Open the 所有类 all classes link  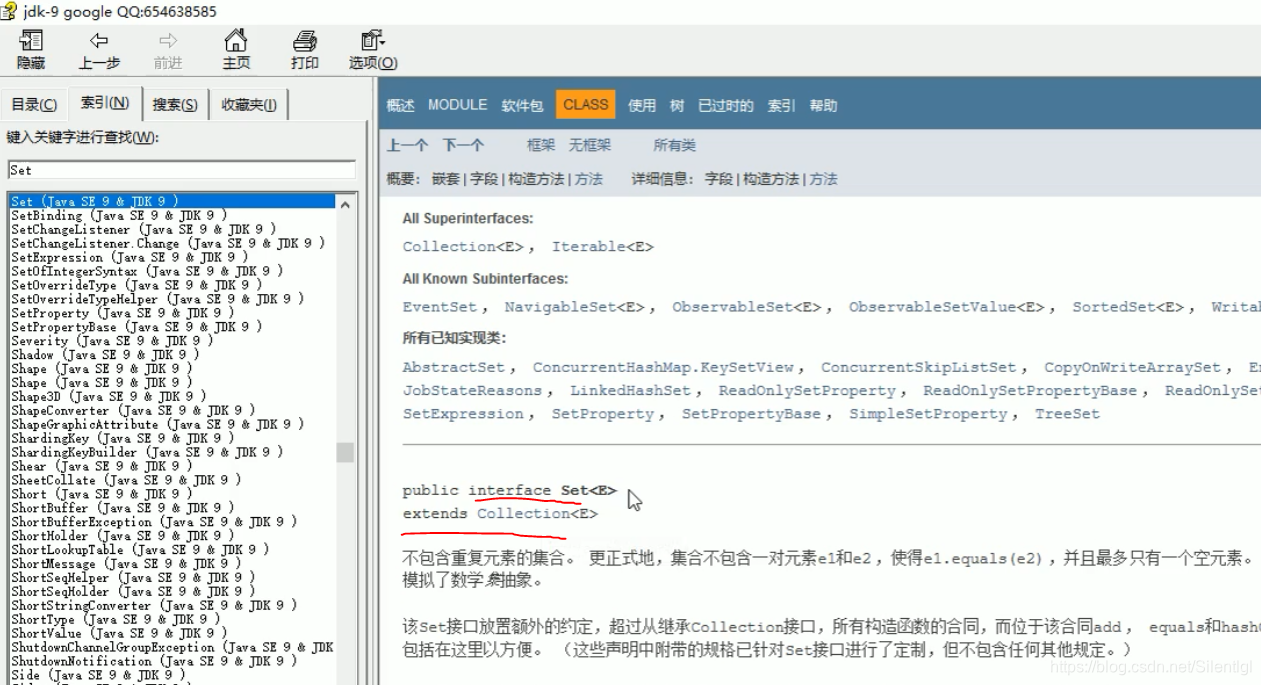click(675, 145)
